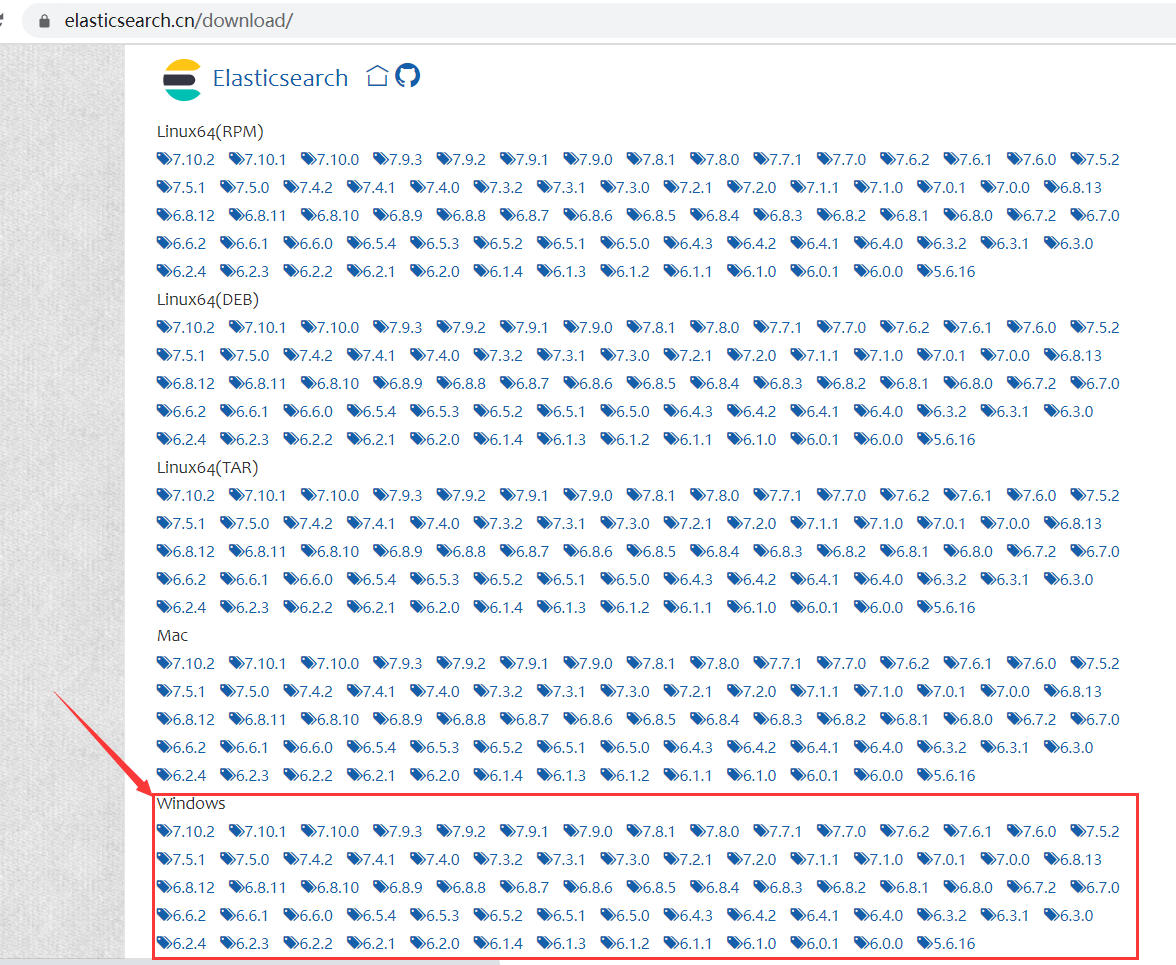Download Windows version 6.8.0
Screen dimensions: 1176x965
968,888
